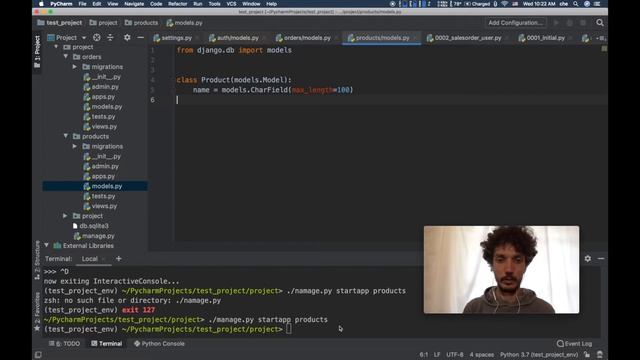Open the VCS menu

point(231,4)
